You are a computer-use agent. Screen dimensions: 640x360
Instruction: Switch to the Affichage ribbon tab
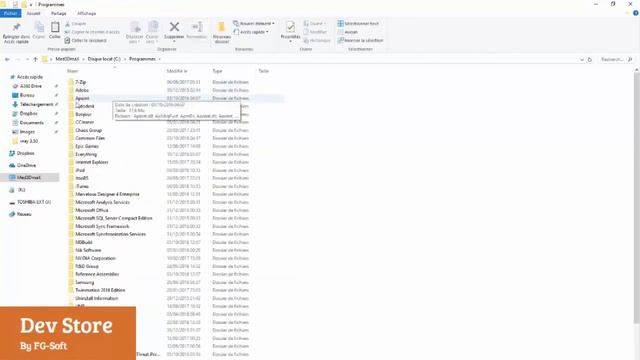tap(87, 13)
